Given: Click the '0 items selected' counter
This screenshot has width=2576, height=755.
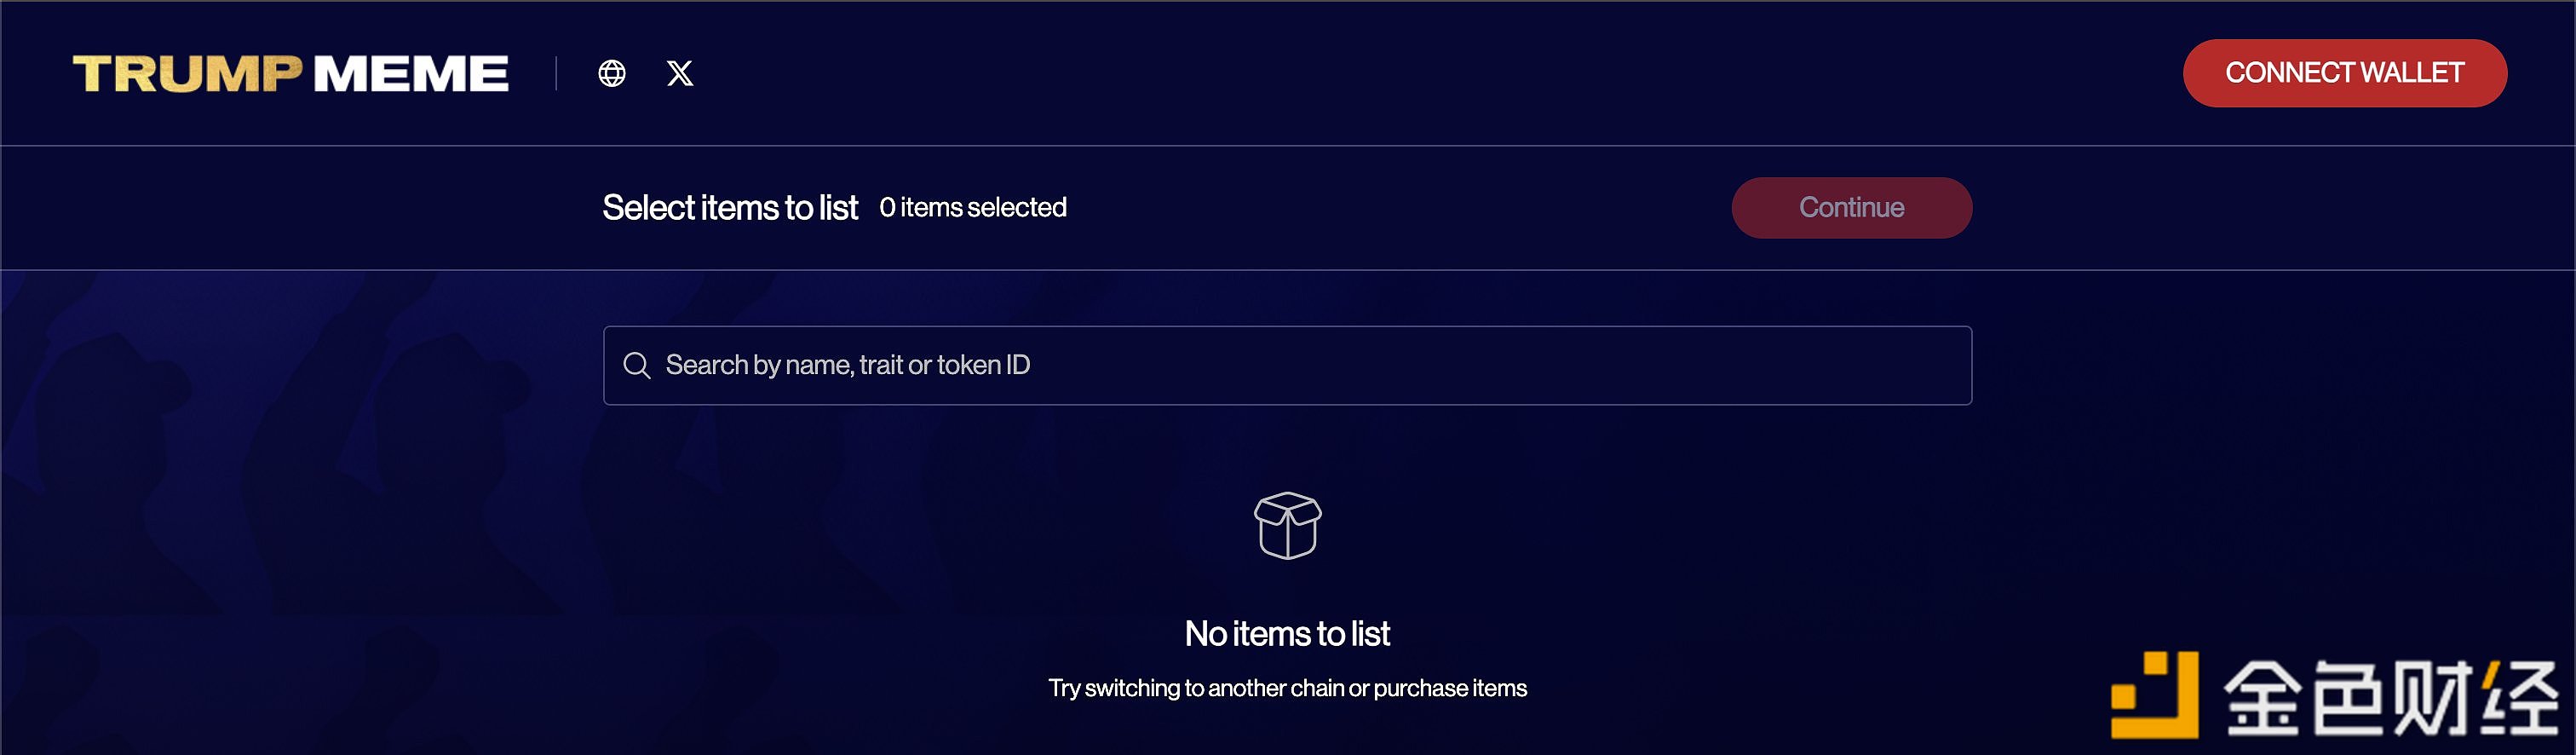Looking at the screenshot, I should 973,207.
